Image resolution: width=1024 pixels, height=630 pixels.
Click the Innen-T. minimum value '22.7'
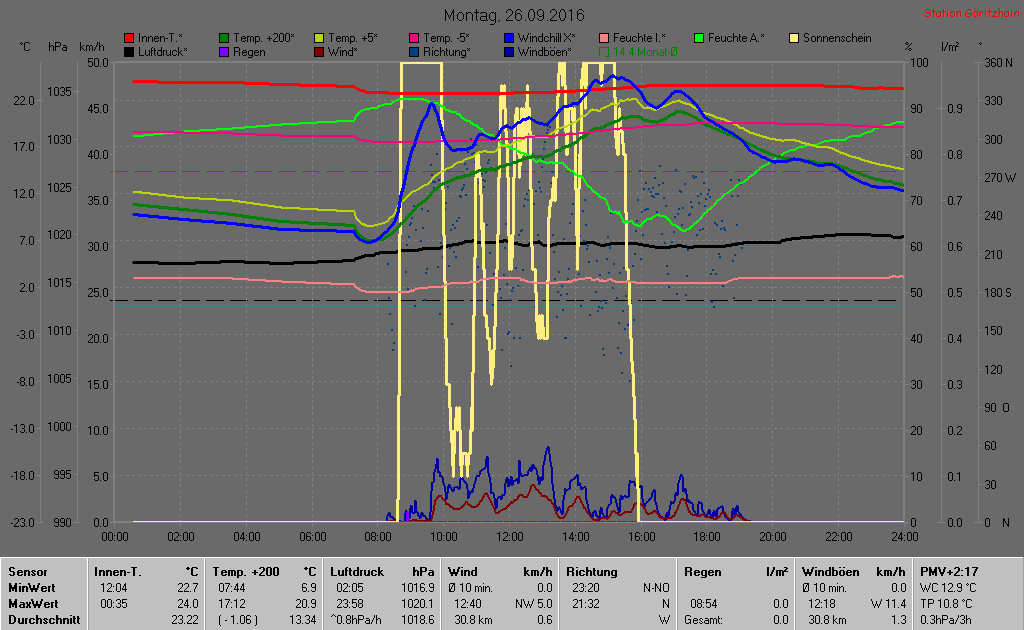point(188,588)
